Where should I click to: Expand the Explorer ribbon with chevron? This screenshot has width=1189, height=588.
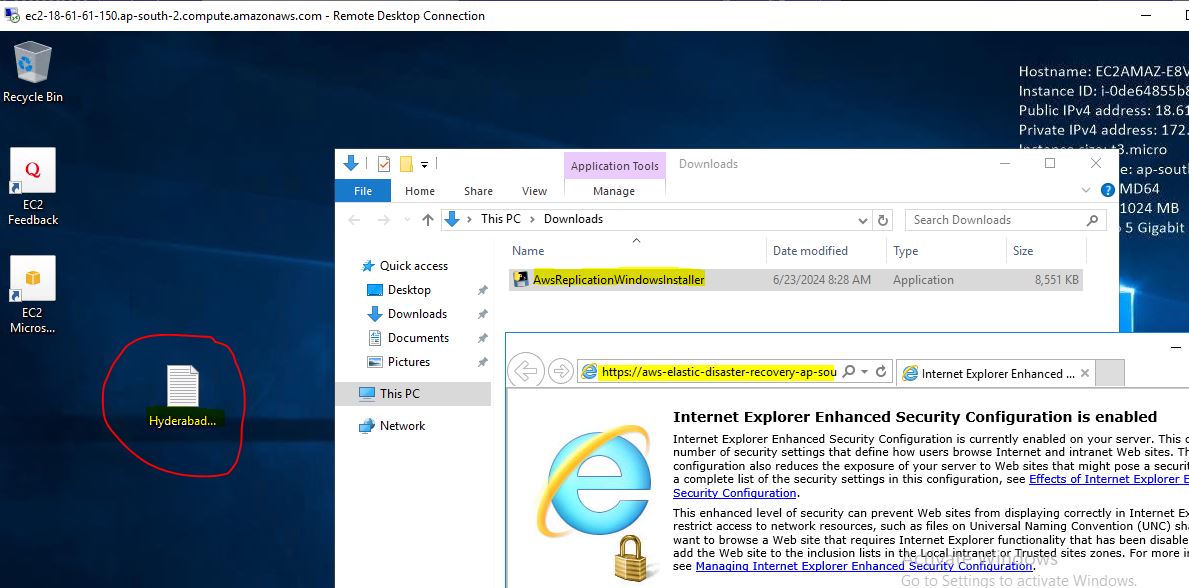tap(1087, 190)
